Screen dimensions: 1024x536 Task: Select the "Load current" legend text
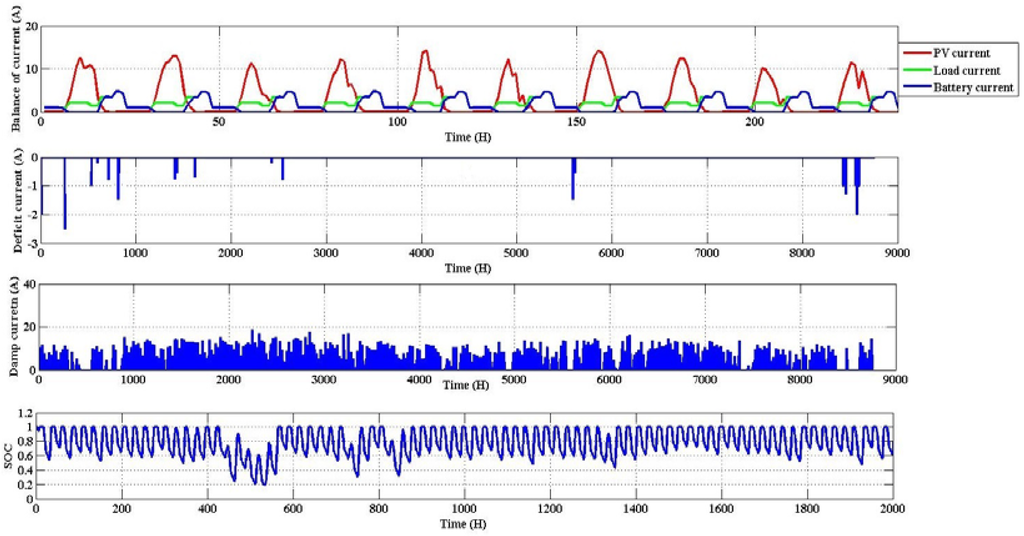click(967, 70)
